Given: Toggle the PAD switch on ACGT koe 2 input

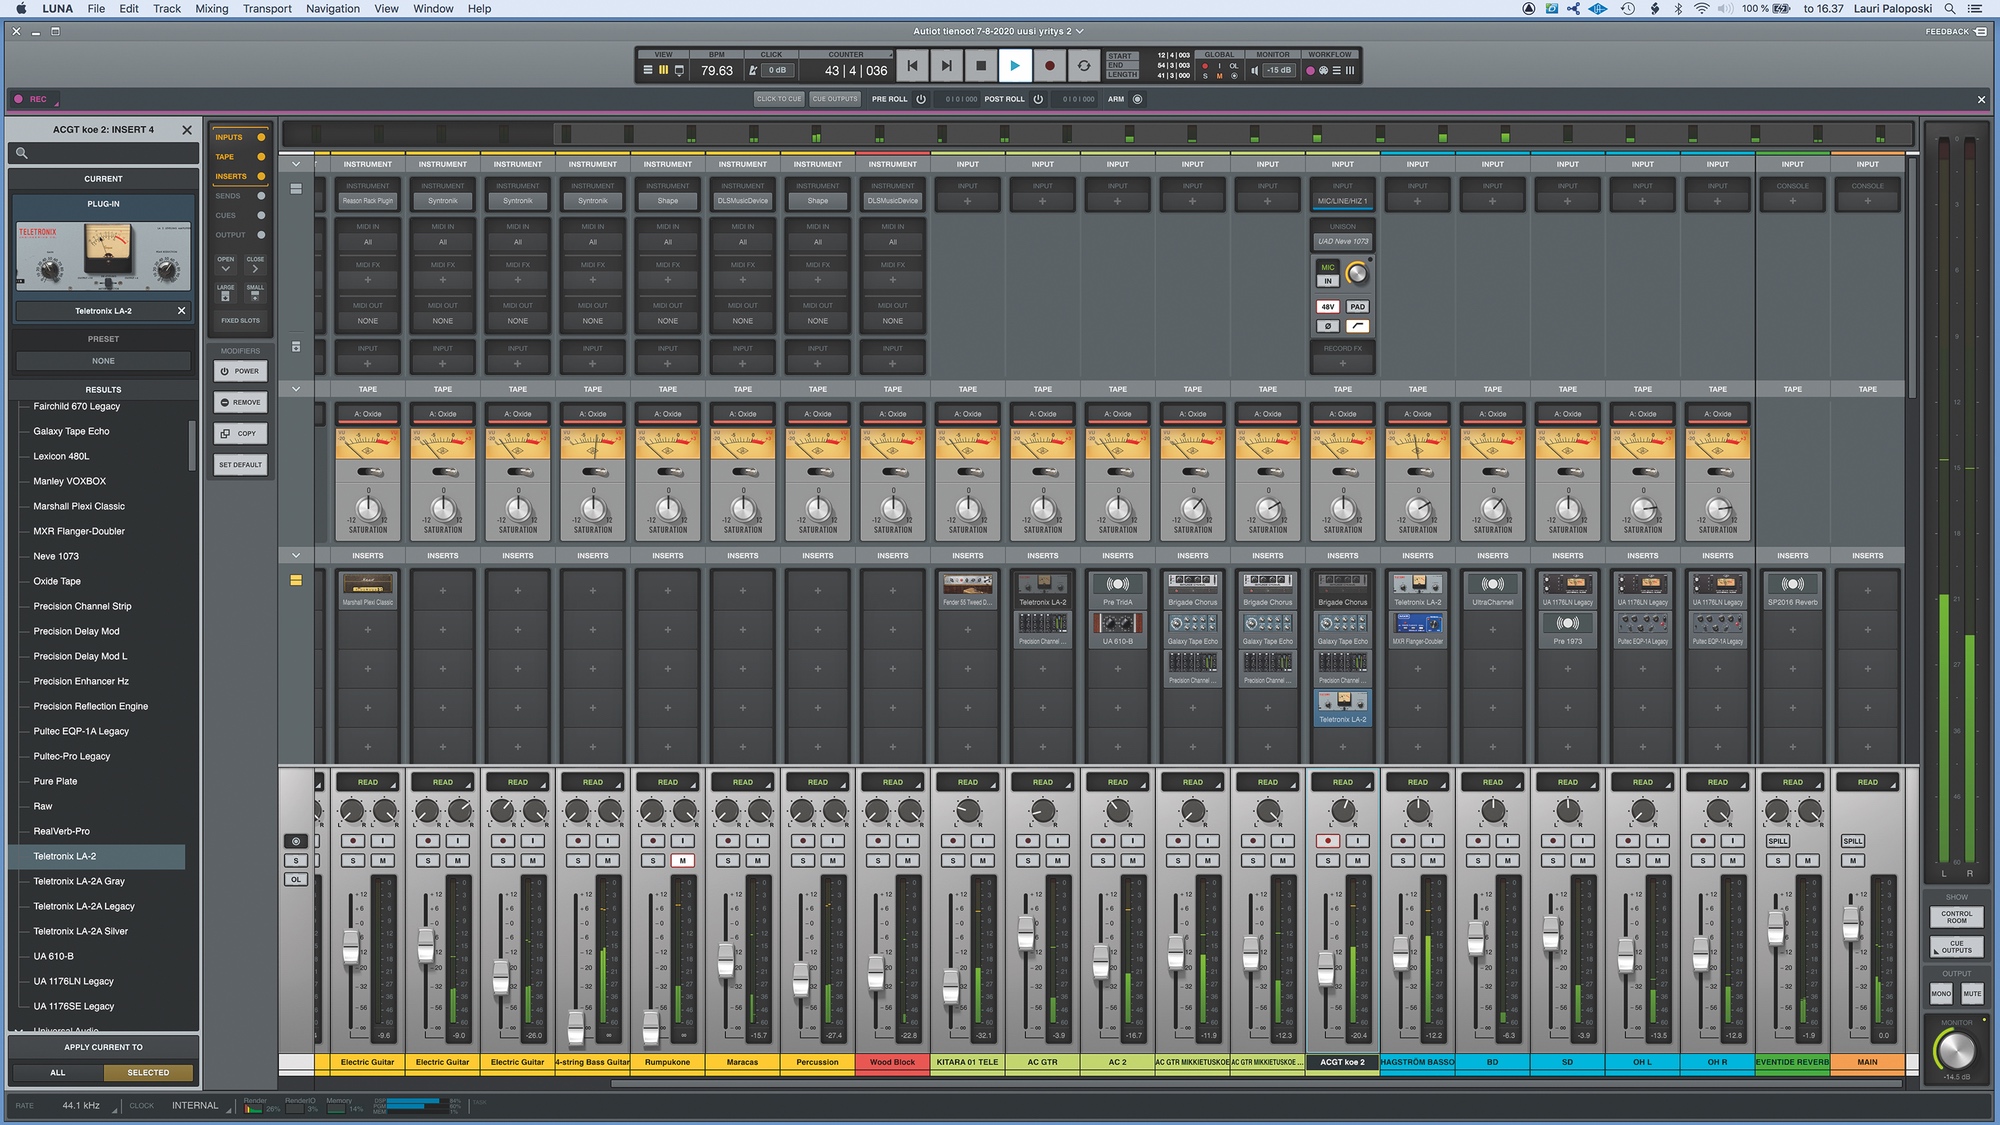Looking at the screenshot, I should (x=1357, y=307).
